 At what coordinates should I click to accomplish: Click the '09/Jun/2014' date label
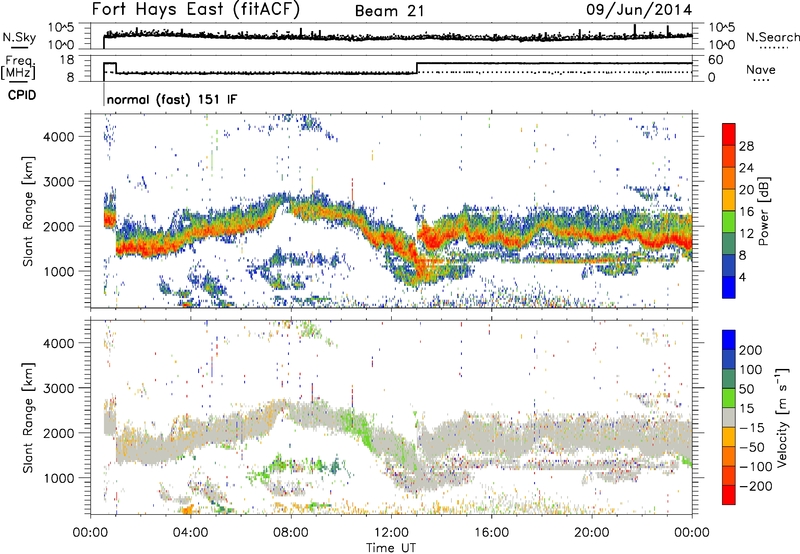[x=639, y=10]
